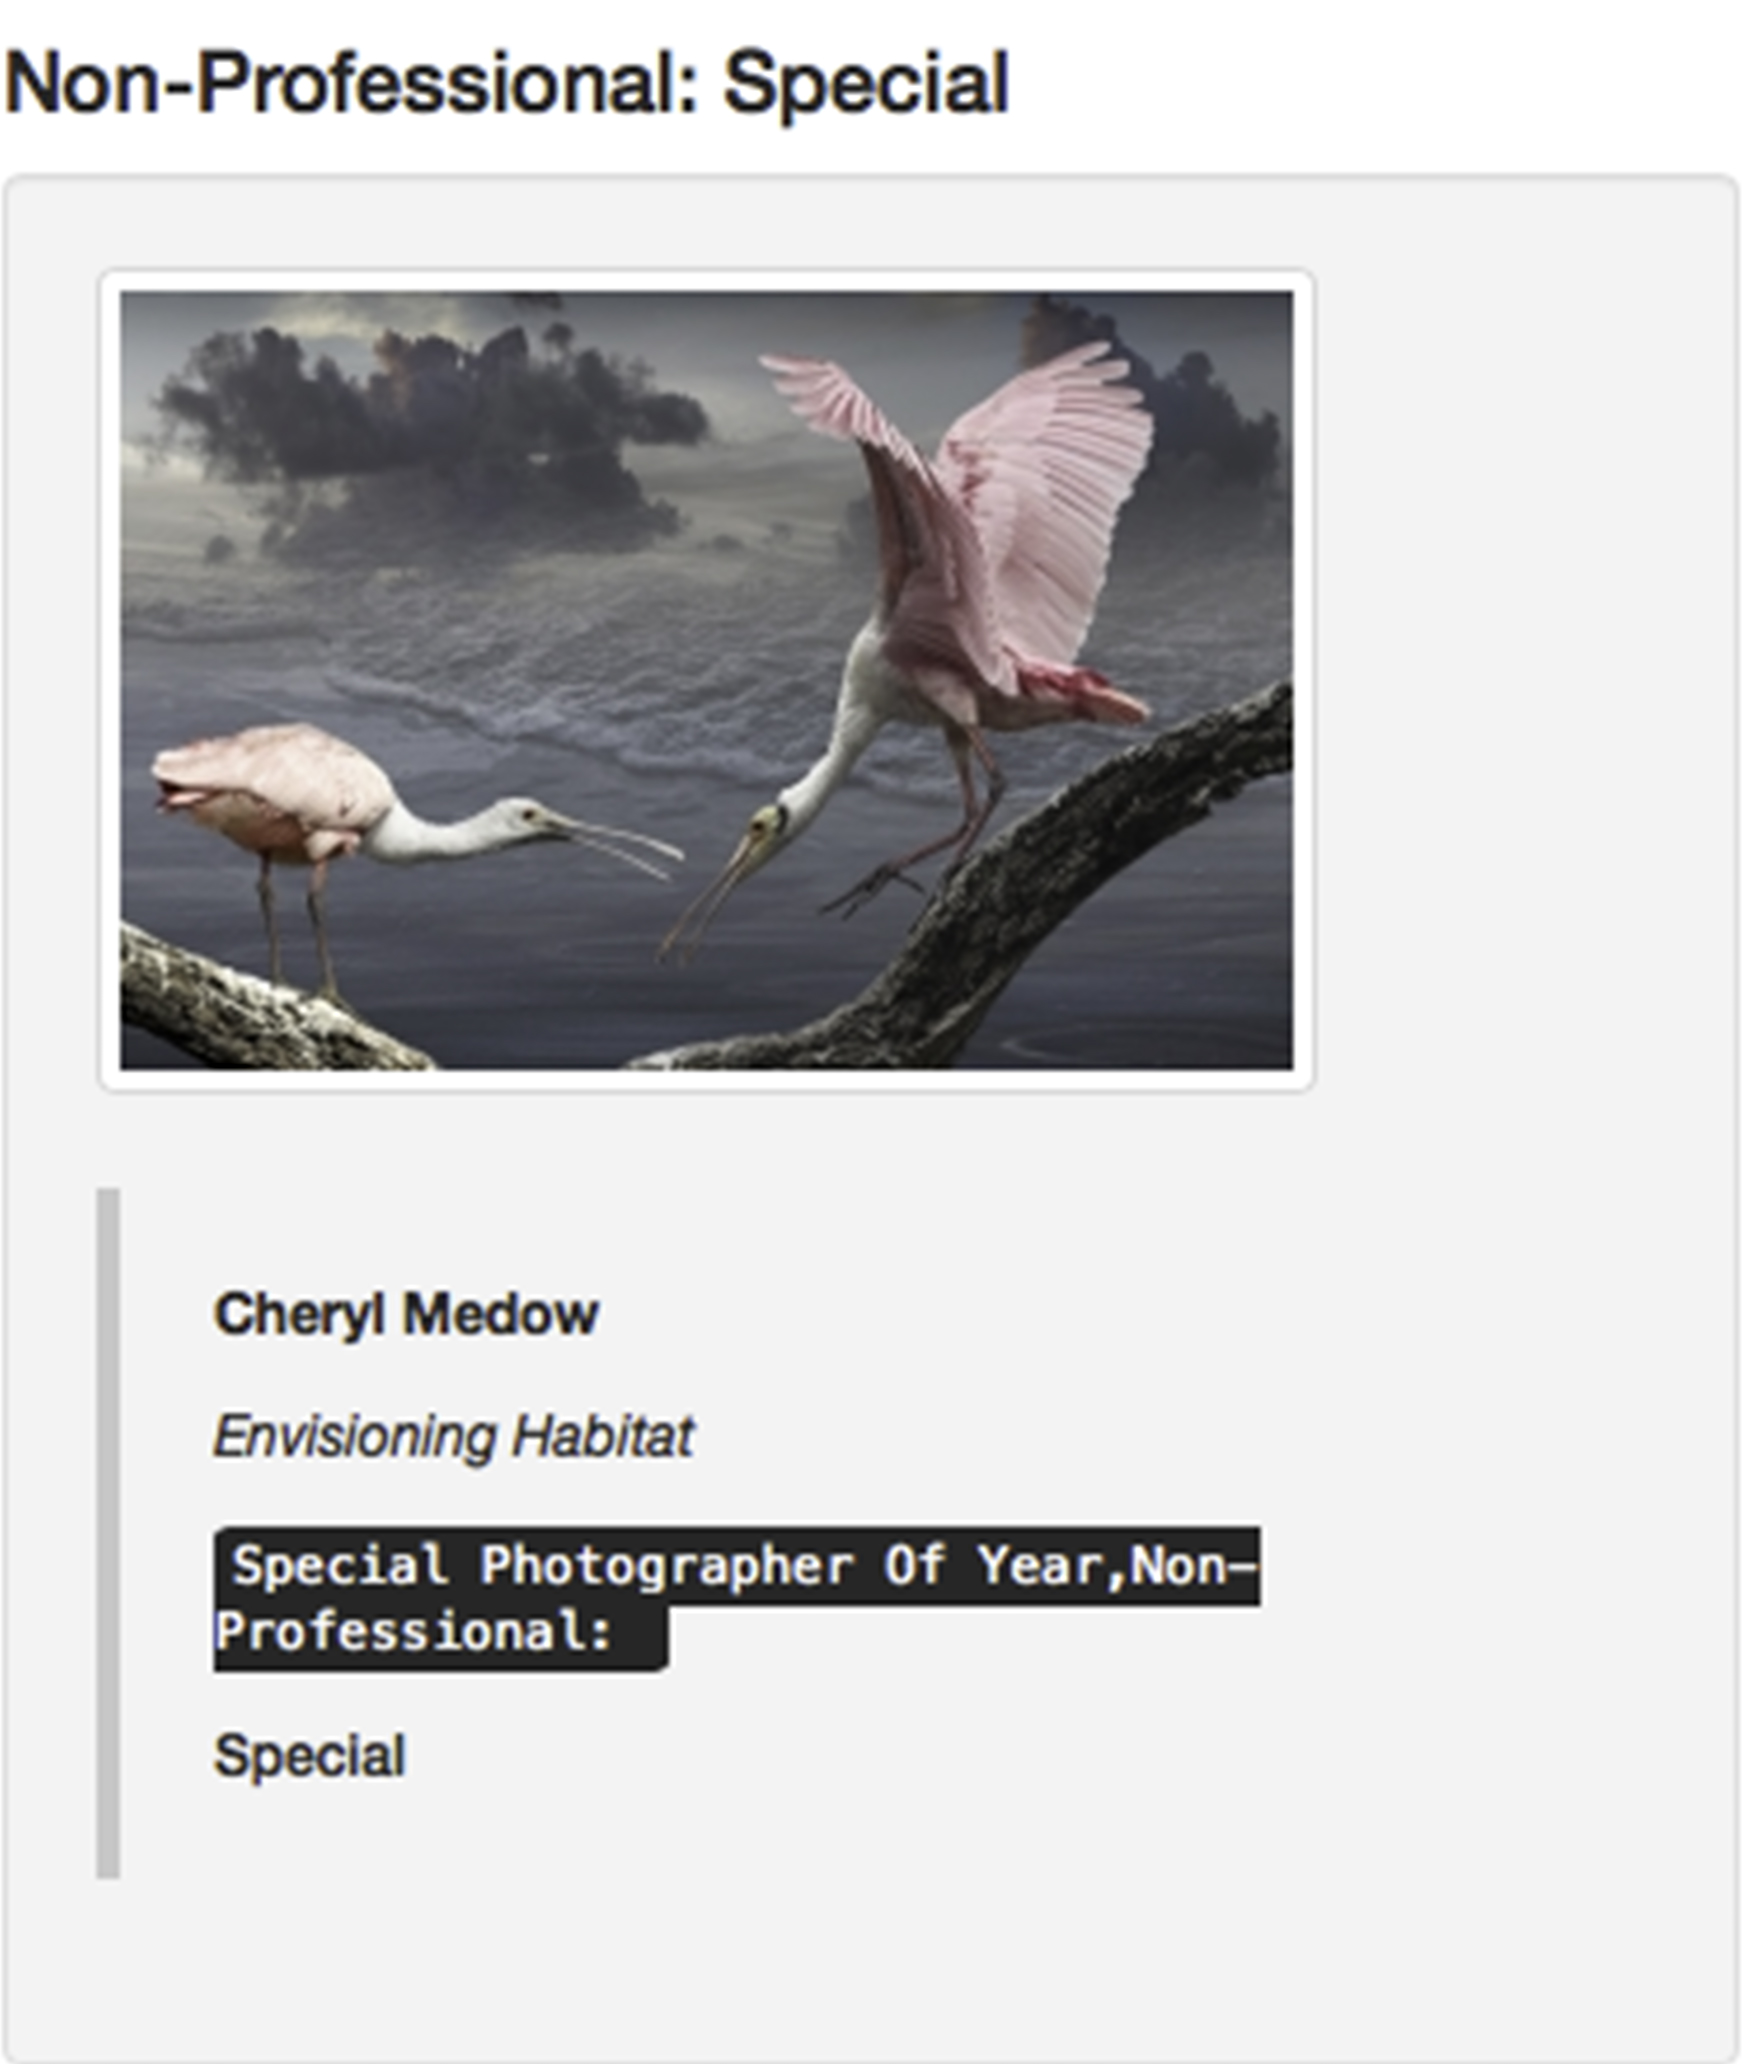
Task: Click the Non-Professional: Special heading
Action: 507,84
